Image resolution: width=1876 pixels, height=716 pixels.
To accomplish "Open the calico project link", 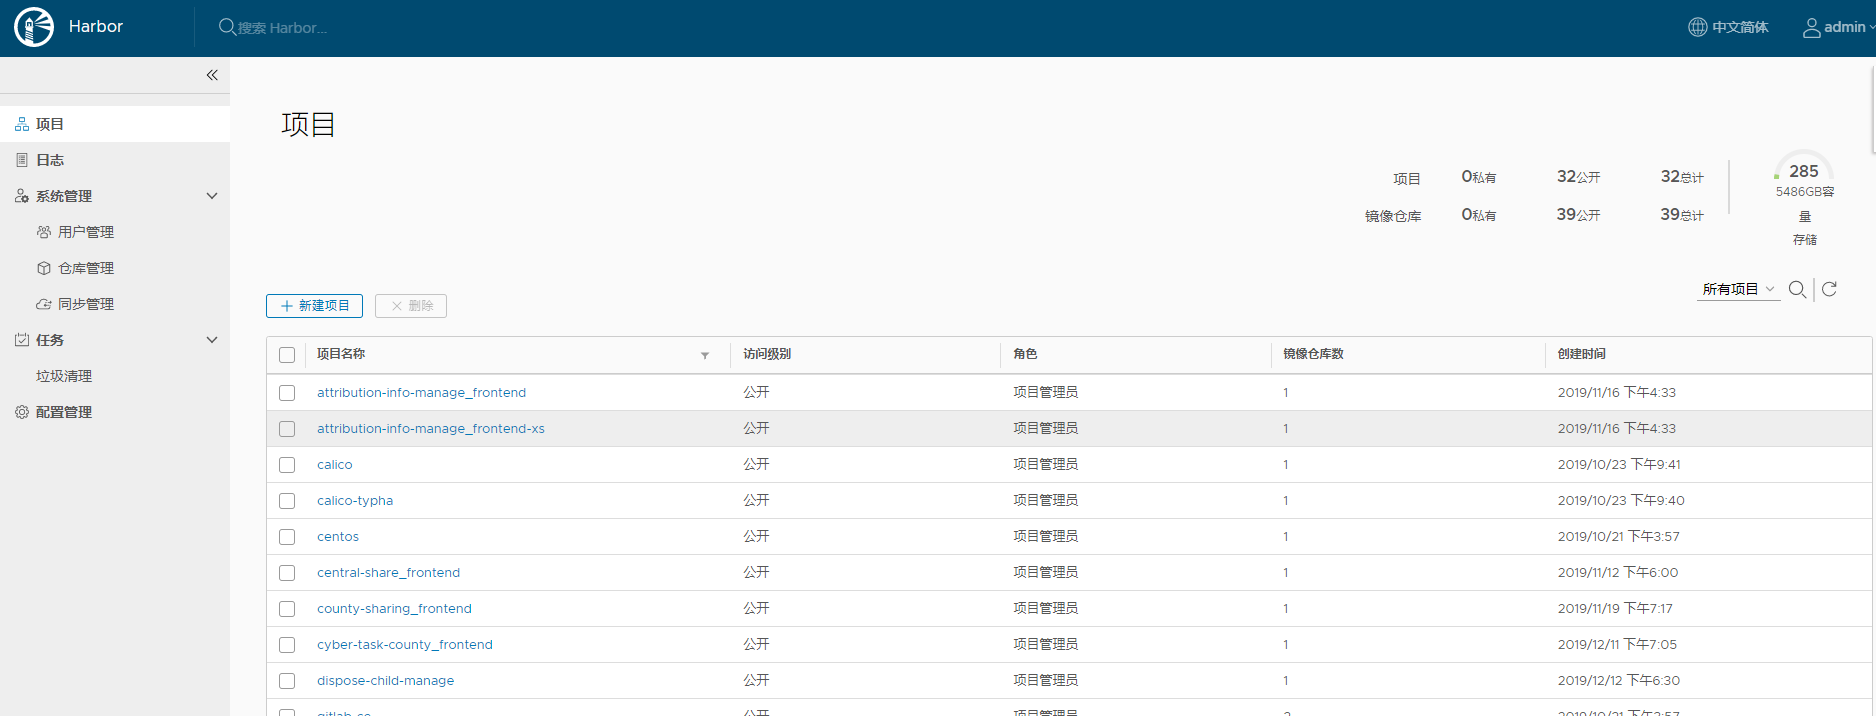I will click(335, 465).
